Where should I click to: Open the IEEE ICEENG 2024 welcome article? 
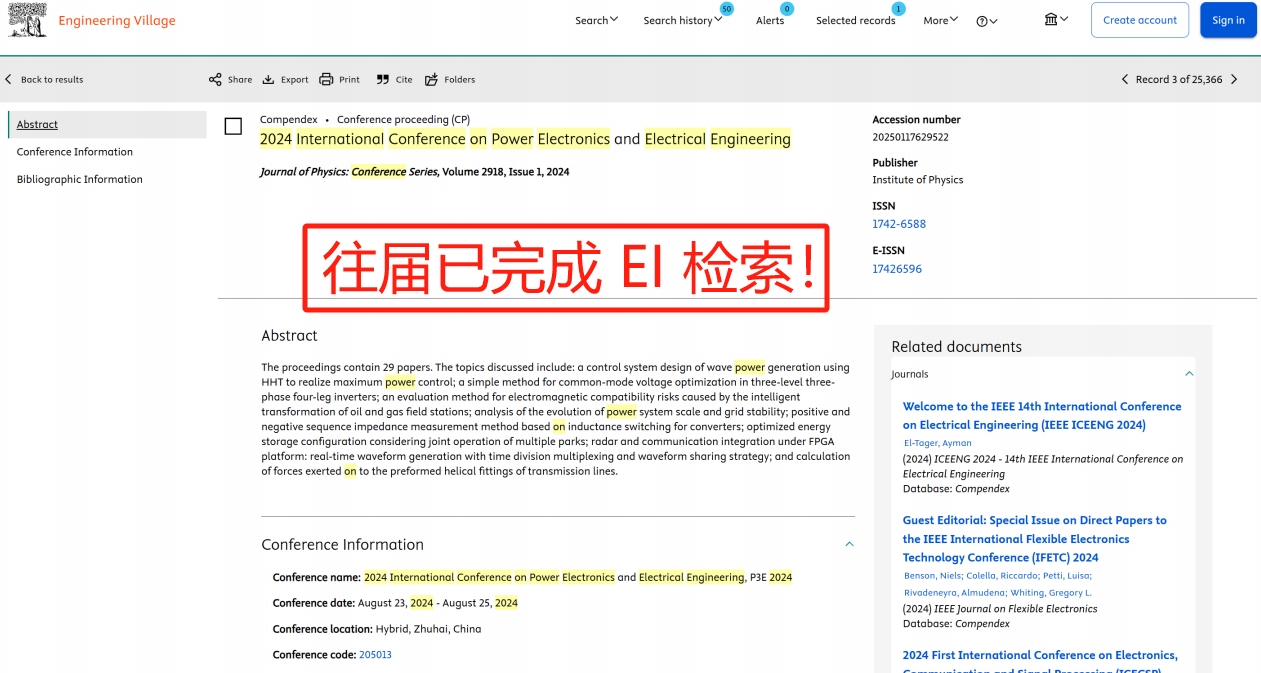[1042, 416]
